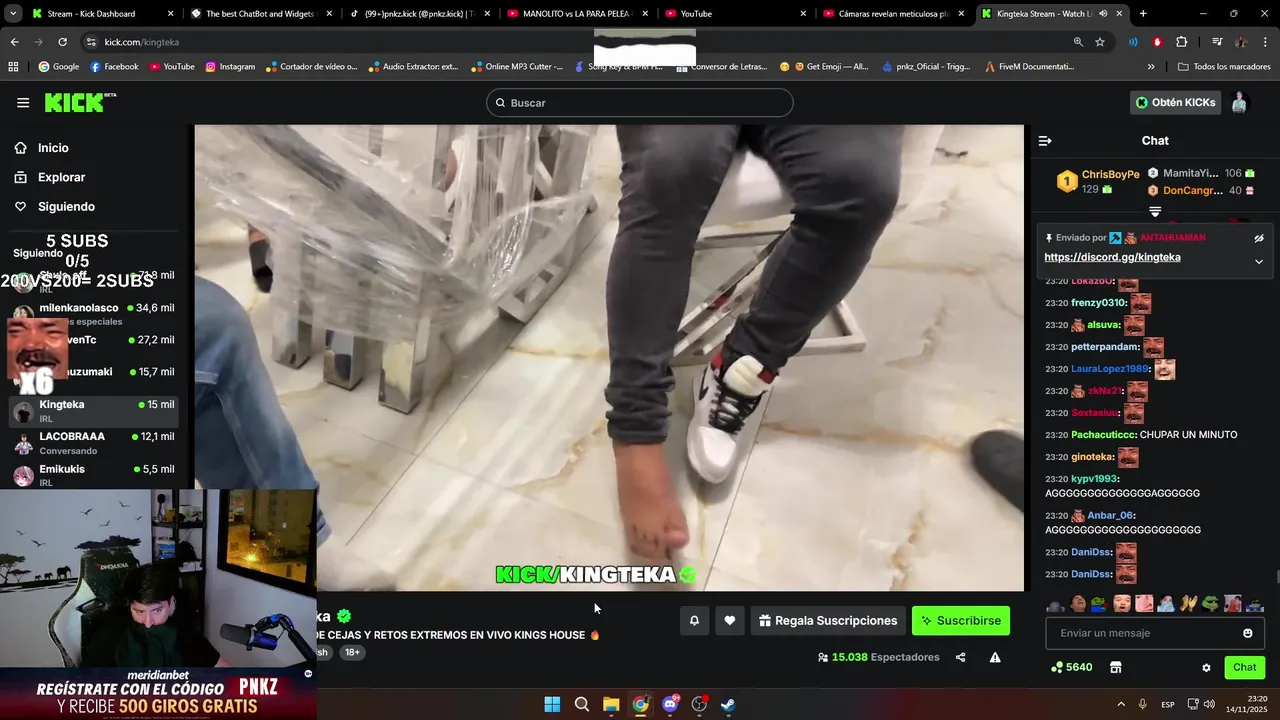Open Steam from taskbar

click(x=728, y=704)
